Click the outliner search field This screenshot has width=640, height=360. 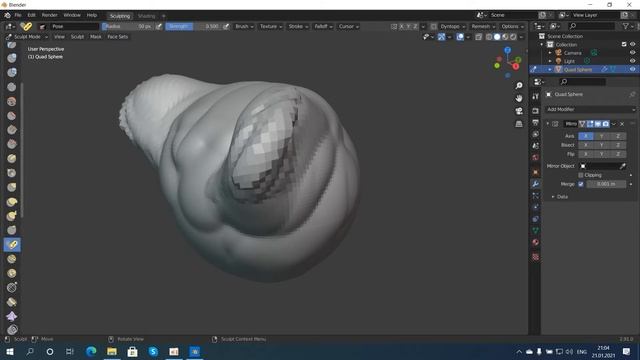coord(591,26)
